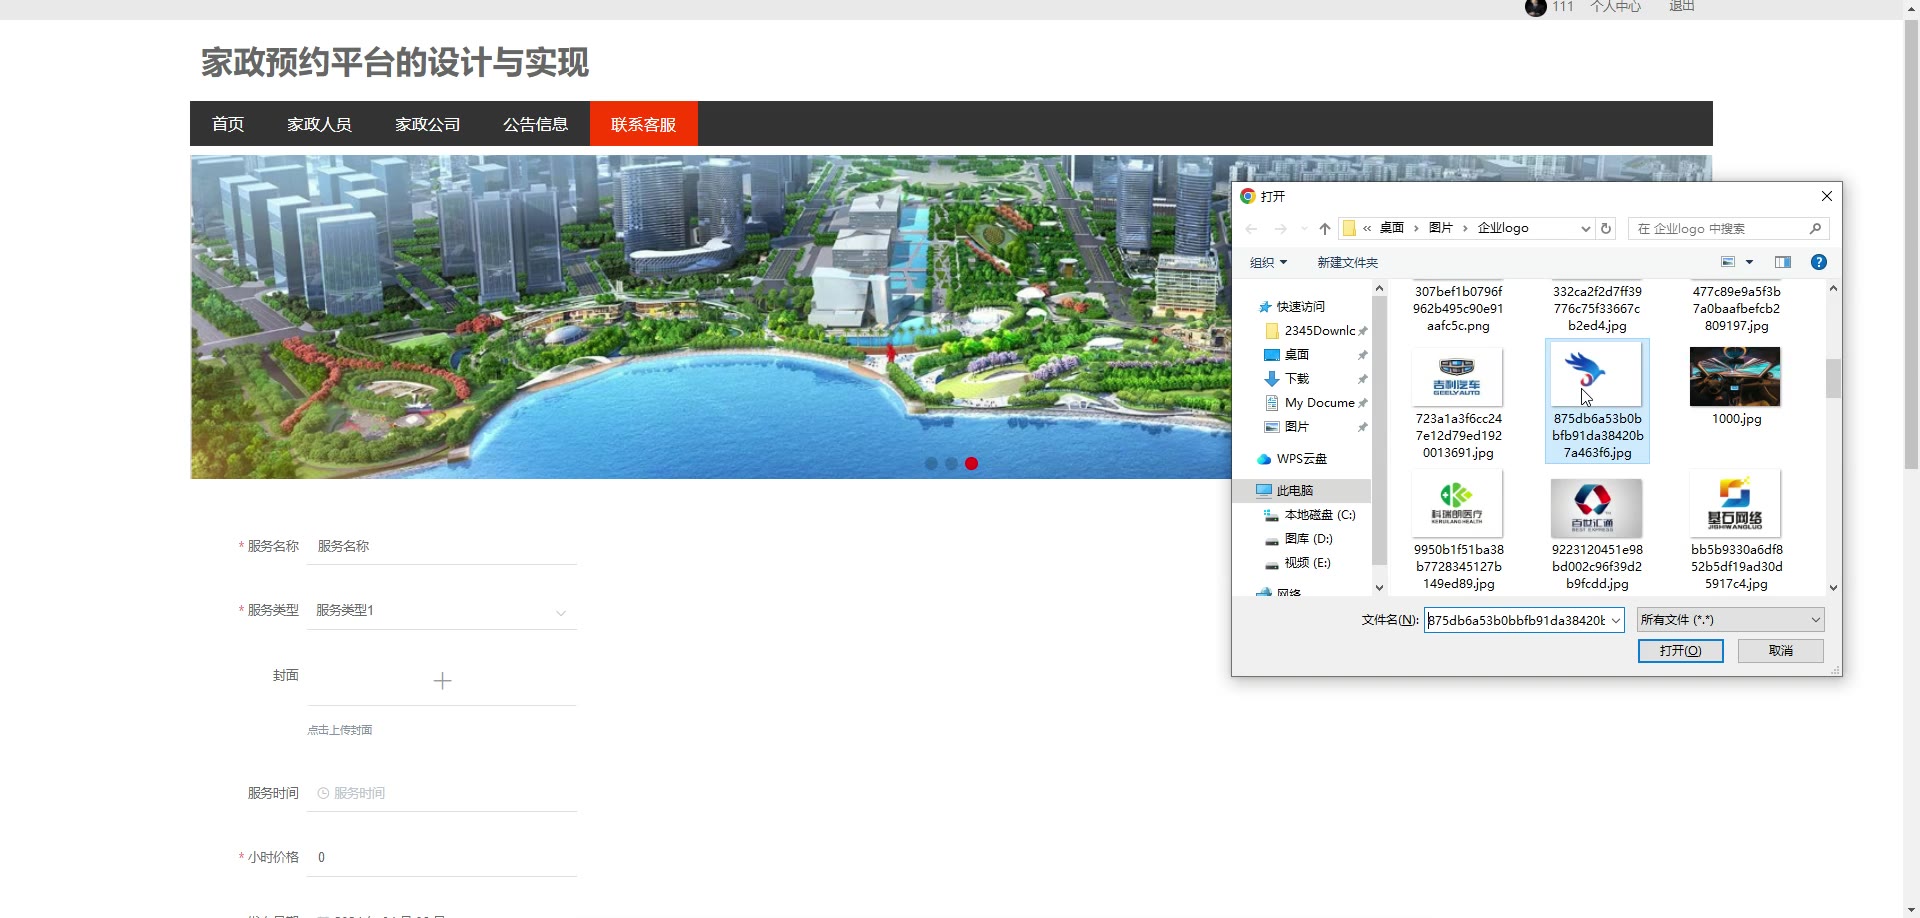Click the file list vertical scrollbar thumb

[x=1832, y=378]
